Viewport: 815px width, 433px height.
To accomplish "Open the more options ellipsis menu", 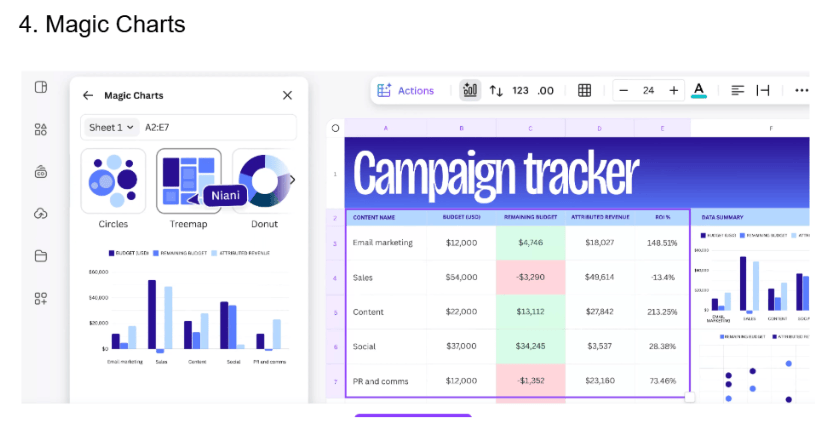I will tap(801, 90).
